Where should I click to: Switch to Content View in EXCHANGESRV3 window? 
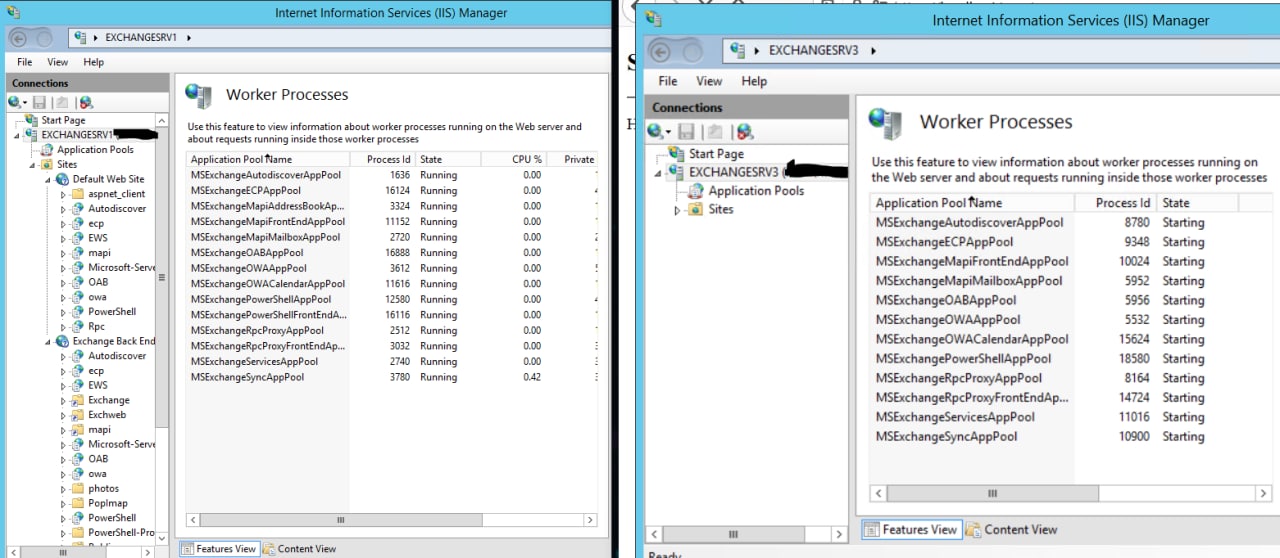tap(1012, 530)
